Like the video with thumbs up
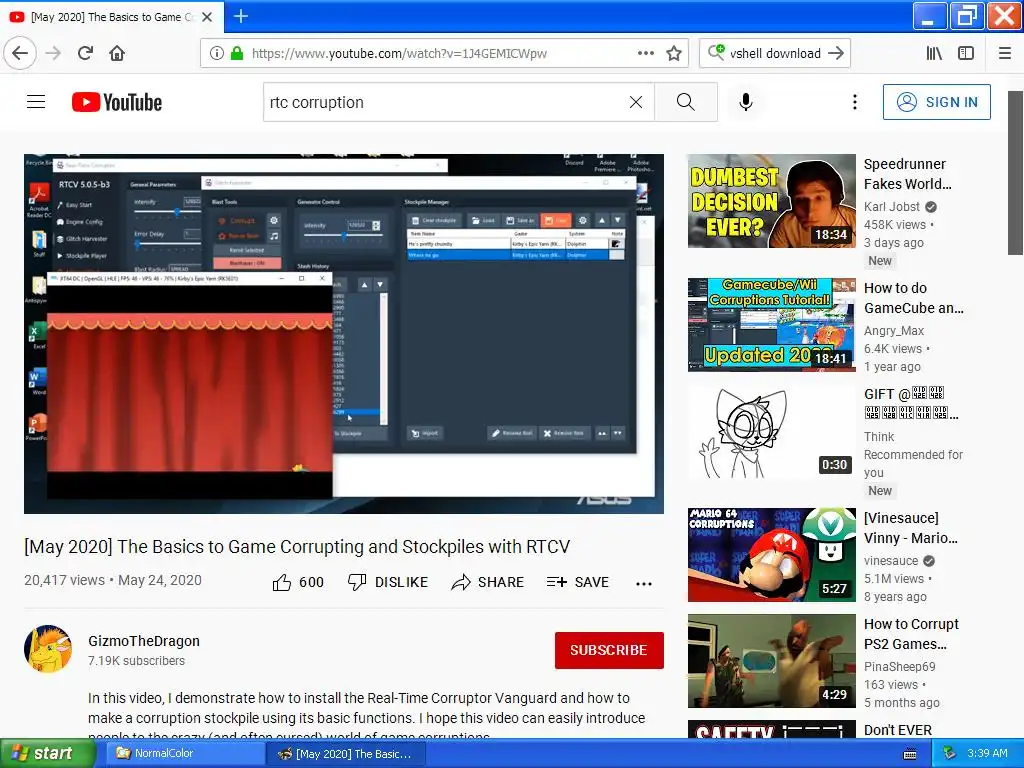Image resolution: width=1024 pixels, height=768 pixels. [298, 582]
